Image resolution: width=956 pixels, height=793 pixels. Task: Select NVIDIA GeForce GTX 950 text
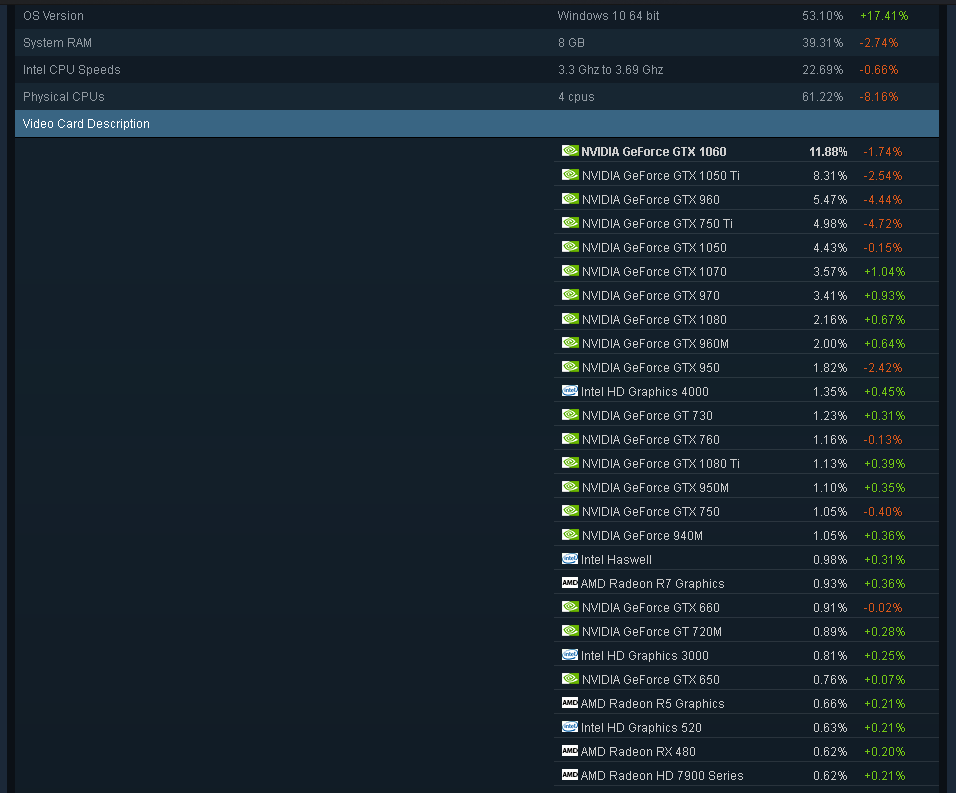click(x=651, y=368)
